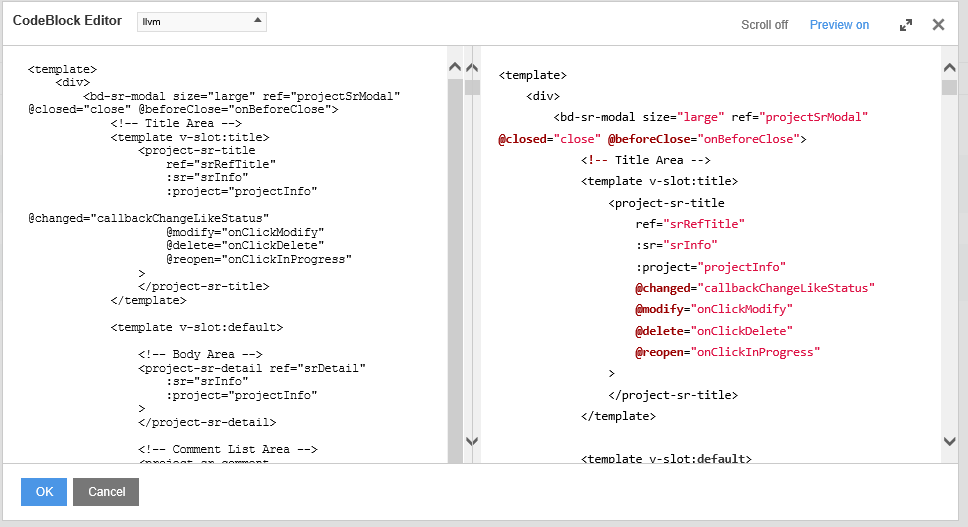Click '</project-sr-title>' in the preview pane
This screenshot has height=527, width=968.
[673, 395]
